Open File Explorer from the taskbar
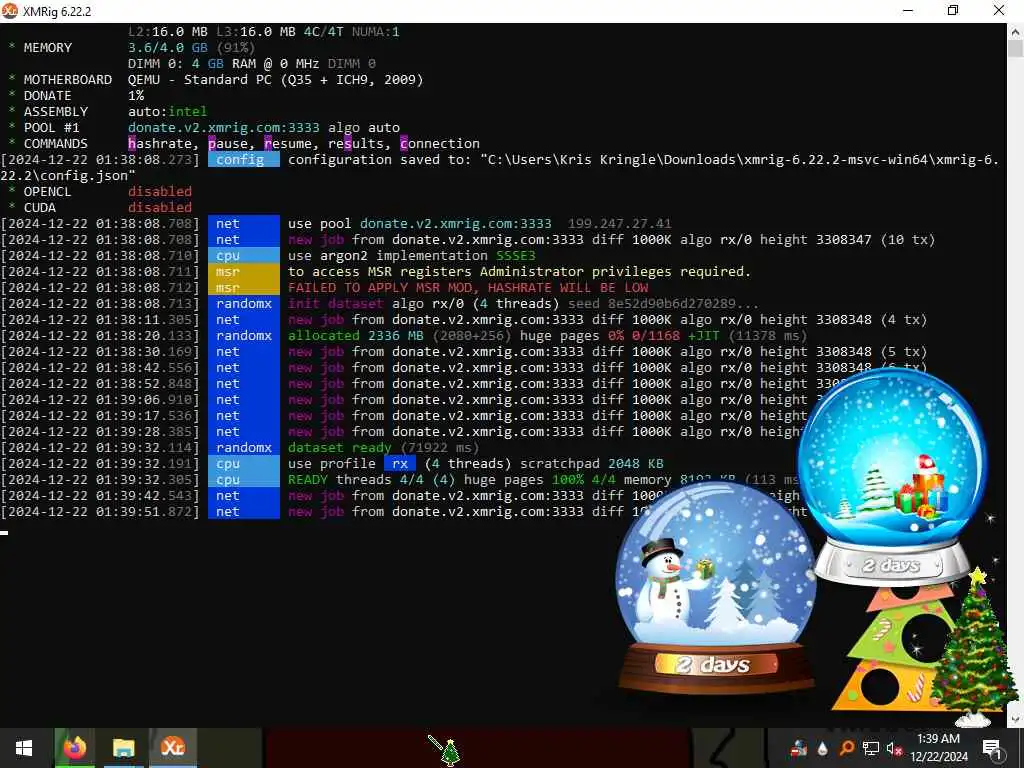The width and height of the screenshot is (1024, 768). 123,748
